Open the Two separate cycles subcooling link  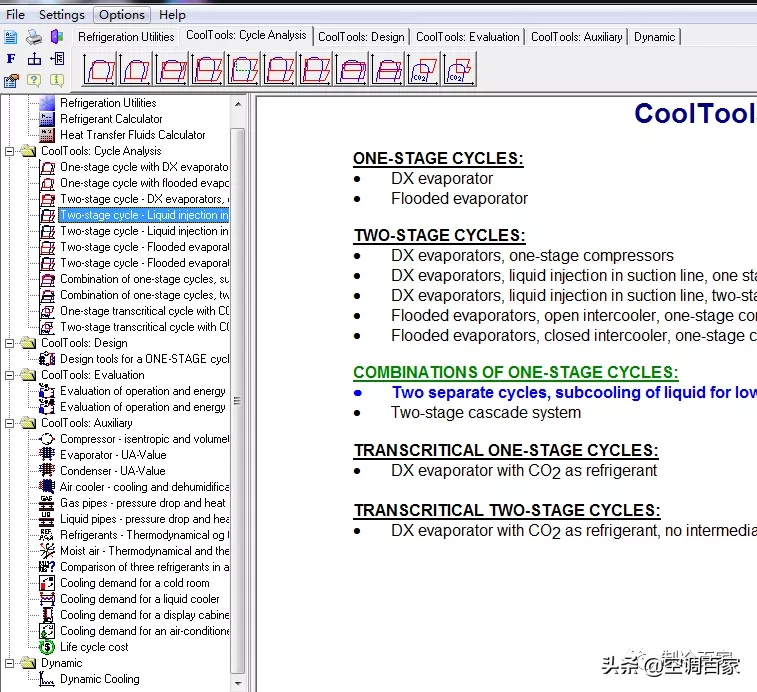(574, 393)
